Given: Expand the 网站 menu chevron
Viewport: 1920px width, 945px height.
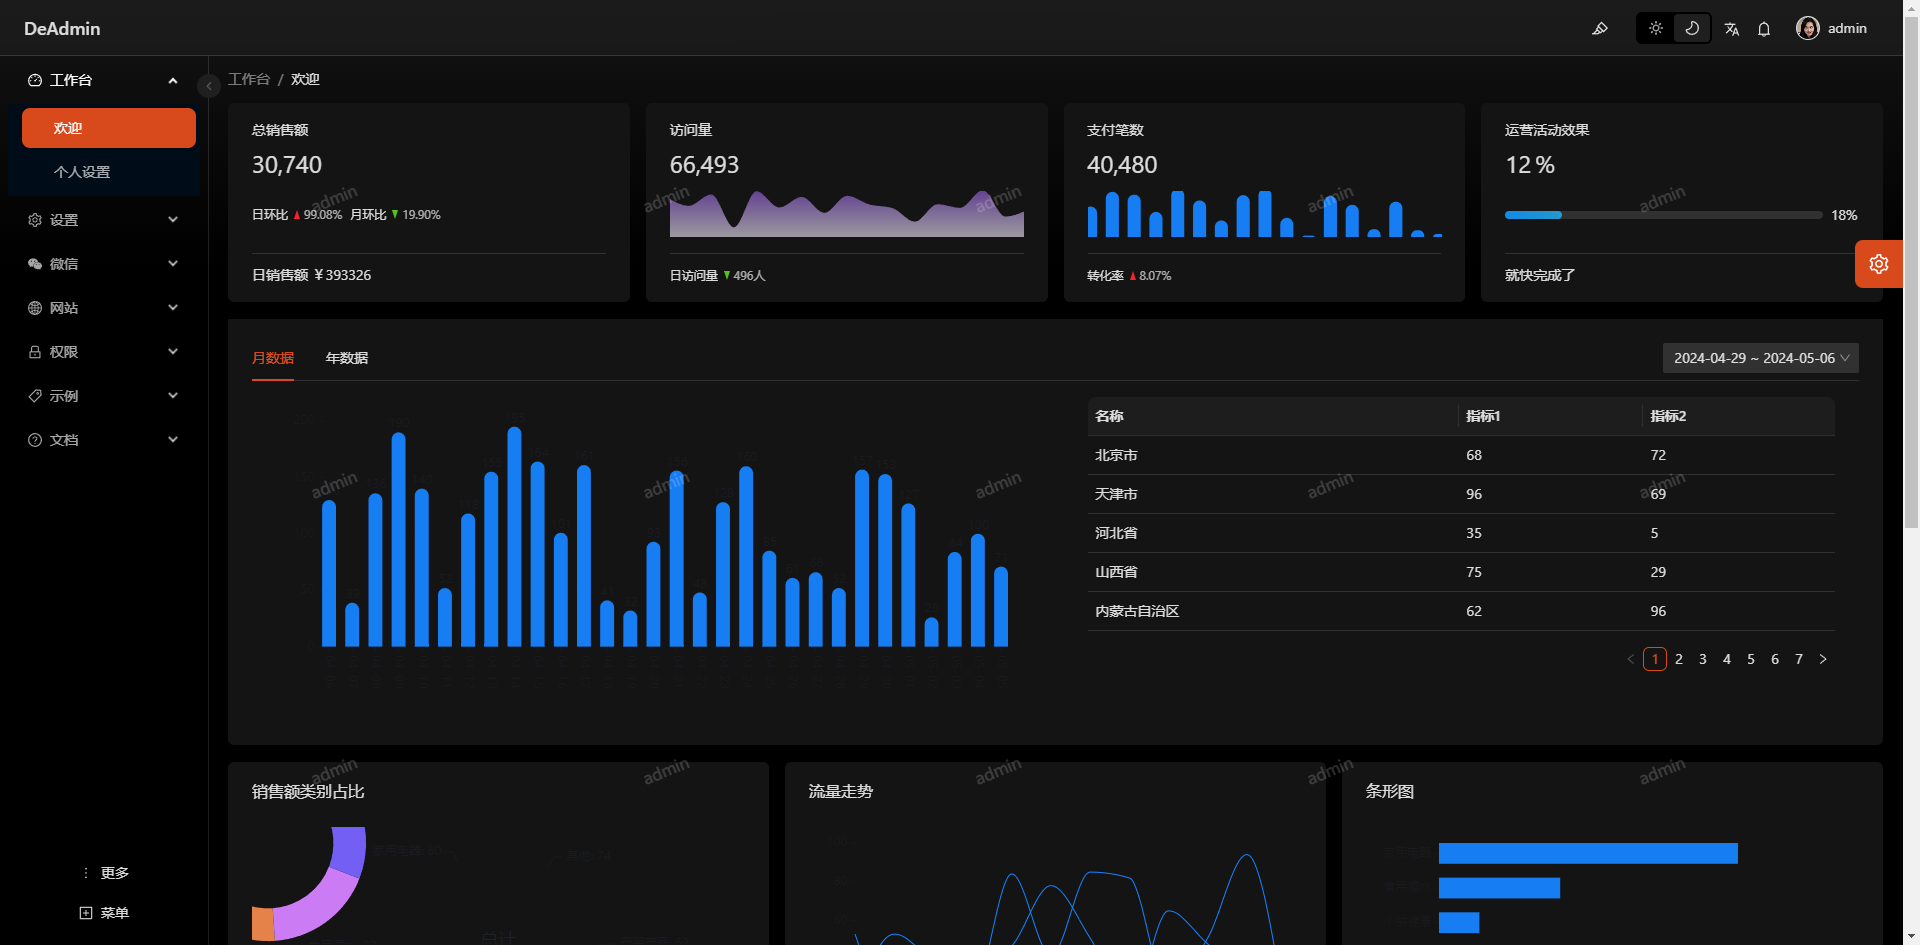Looking at the screenshot, I should [173, 308].
